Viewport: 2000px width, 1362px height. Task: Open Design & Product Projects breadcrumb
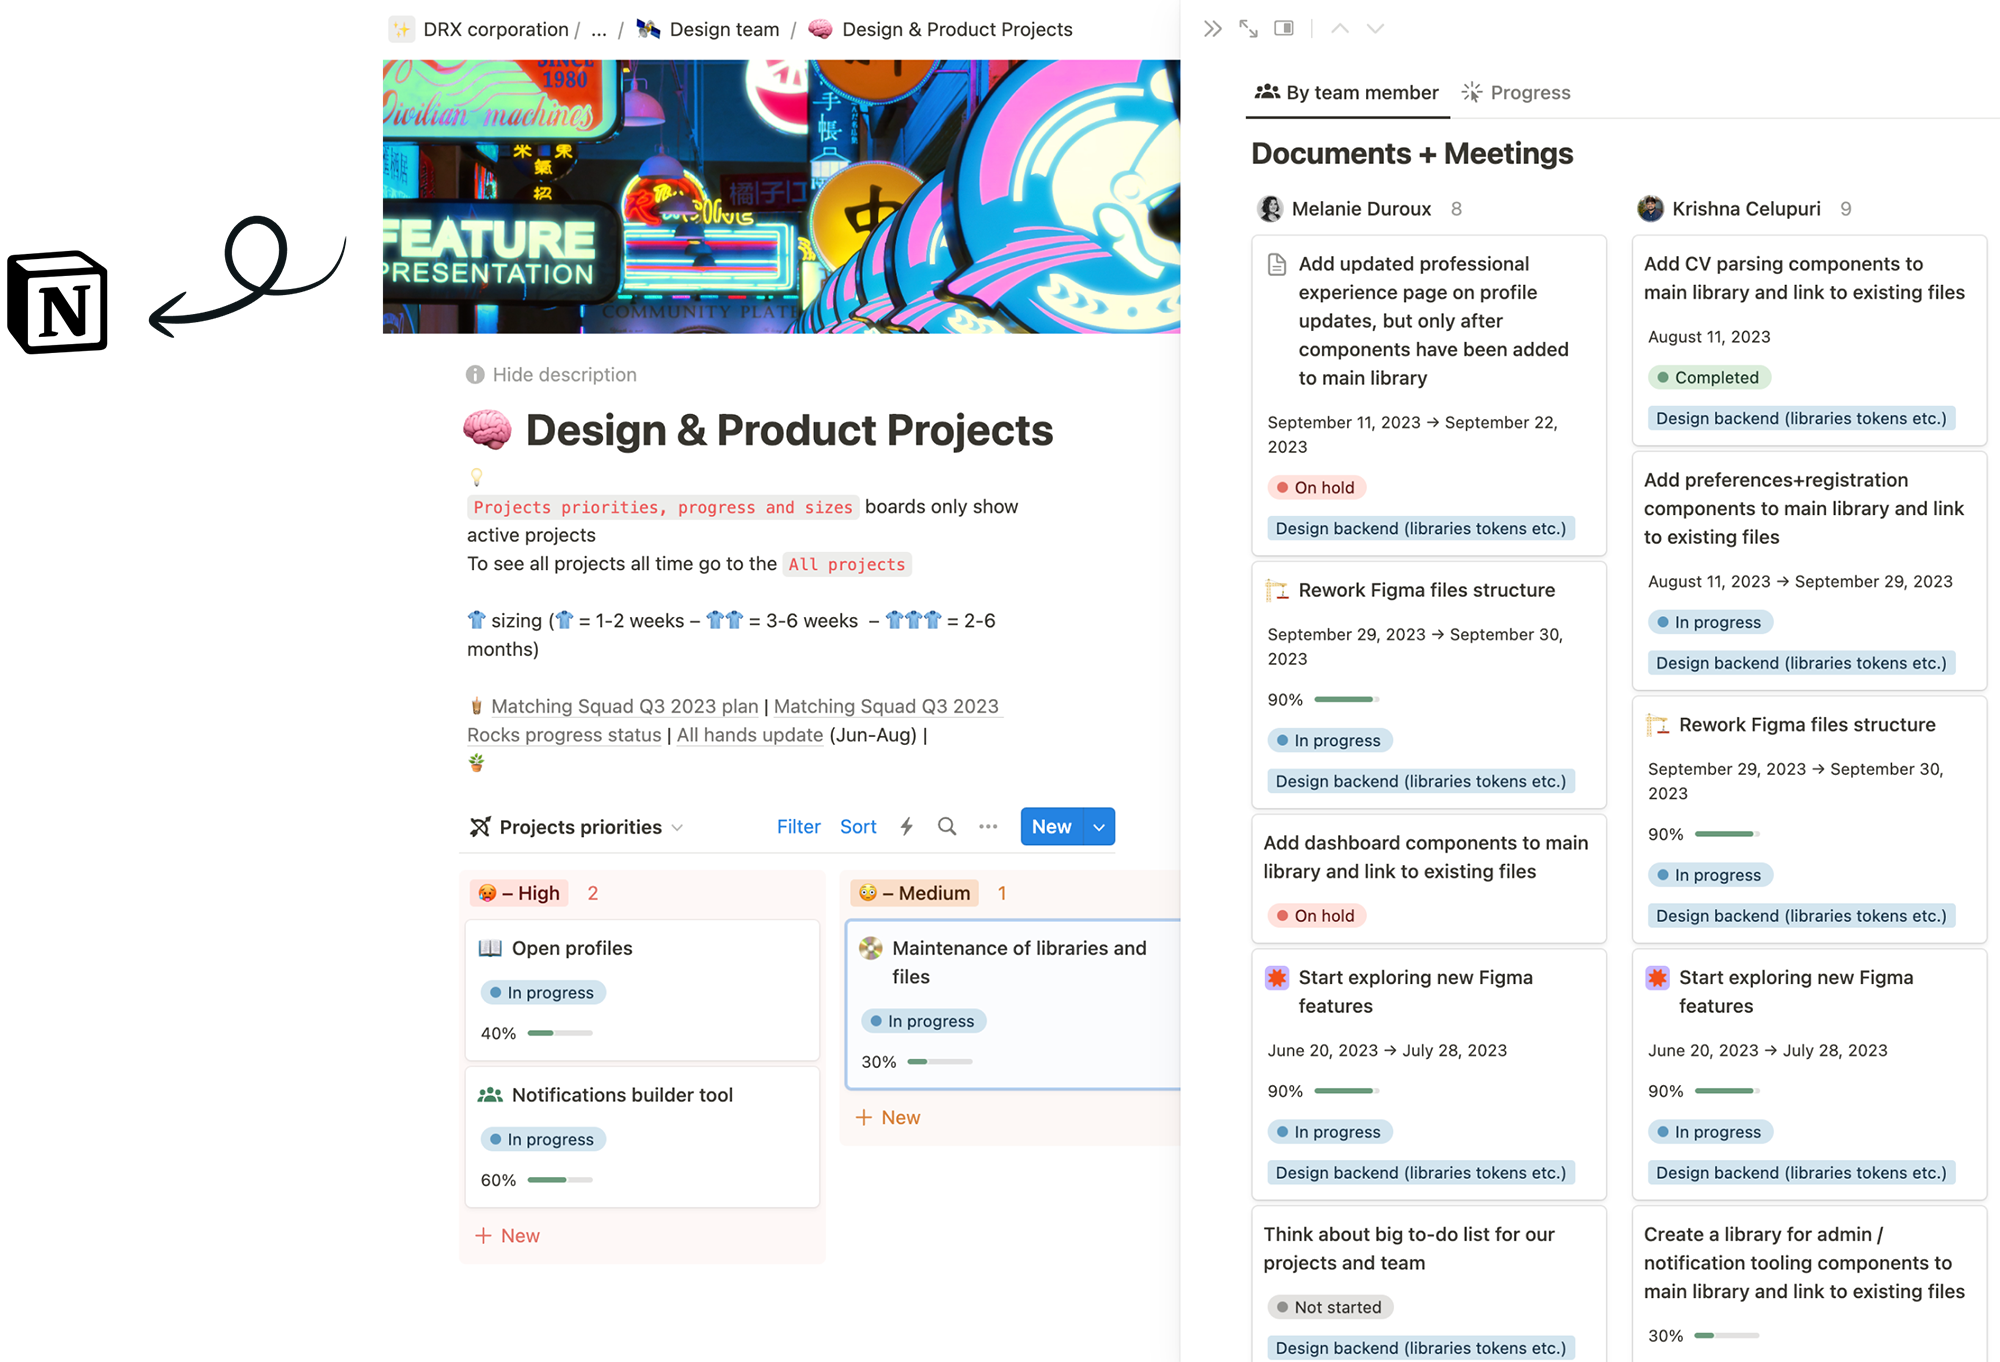click(x=957, y=30)
